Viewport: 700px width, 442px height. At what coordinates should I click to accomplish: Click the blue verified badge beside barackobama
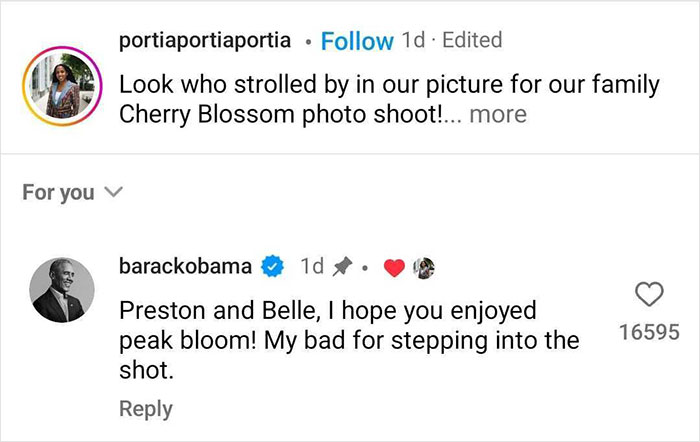(x=271, y=267)
